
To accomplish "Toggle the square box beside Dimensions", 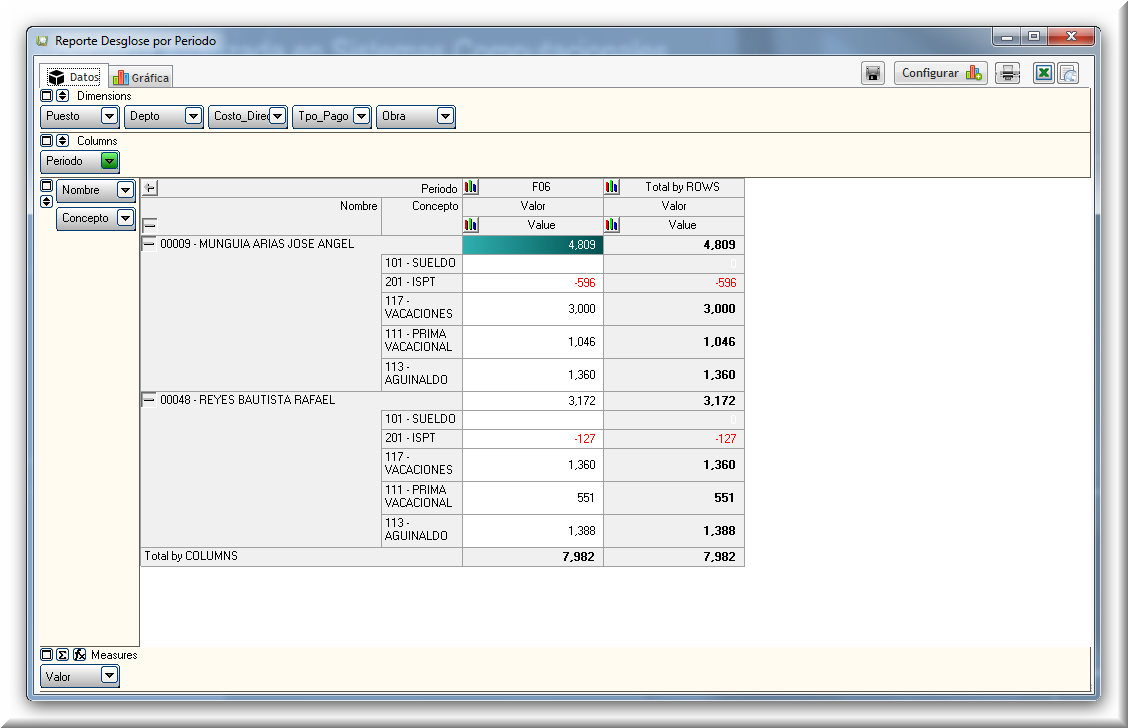I will click(46, 96).
